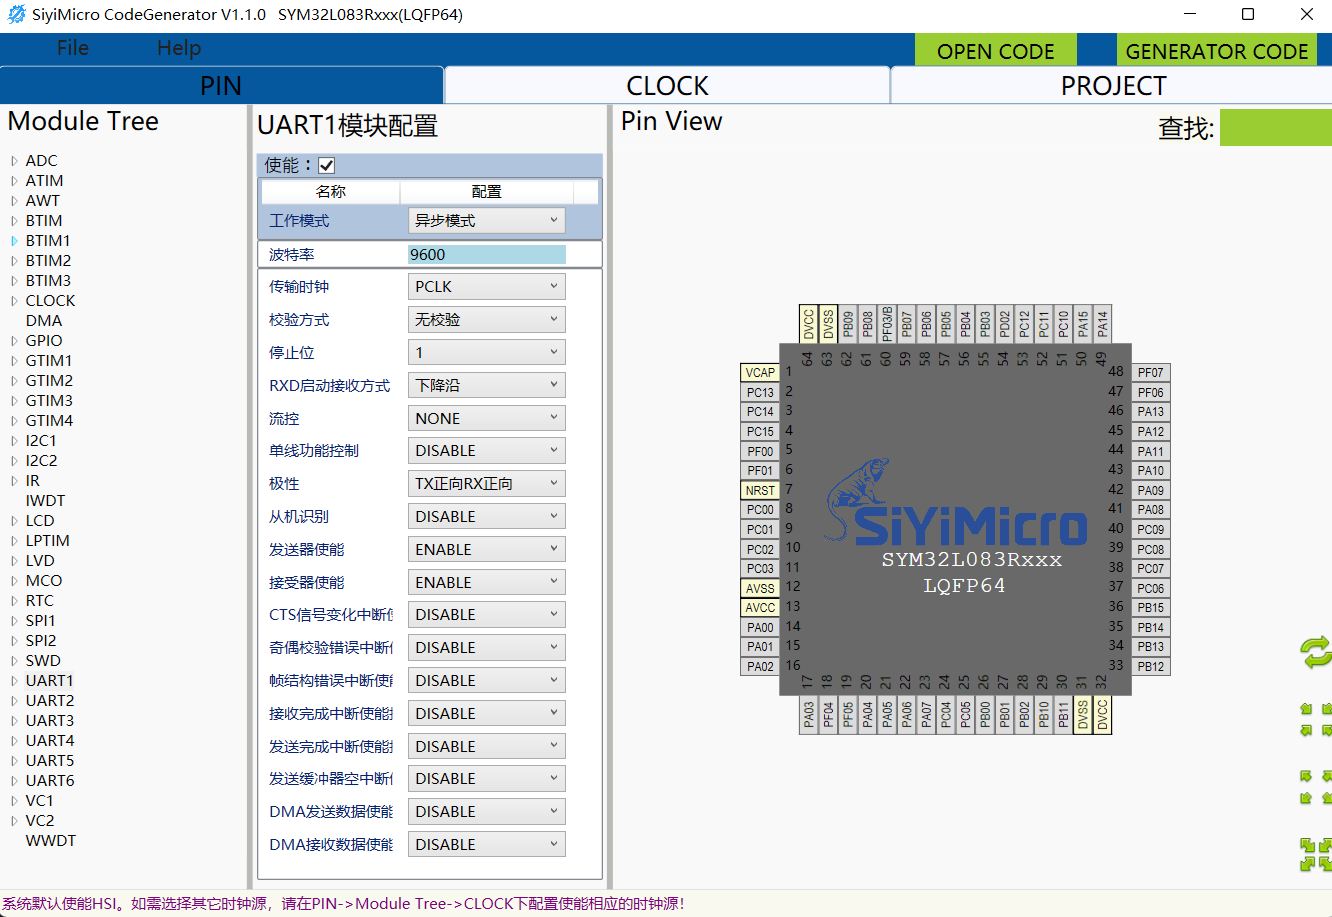This screenshot has width=1332, height=917.
Task: Open the 校验方式 dropdown
Action: coord(487,319)
